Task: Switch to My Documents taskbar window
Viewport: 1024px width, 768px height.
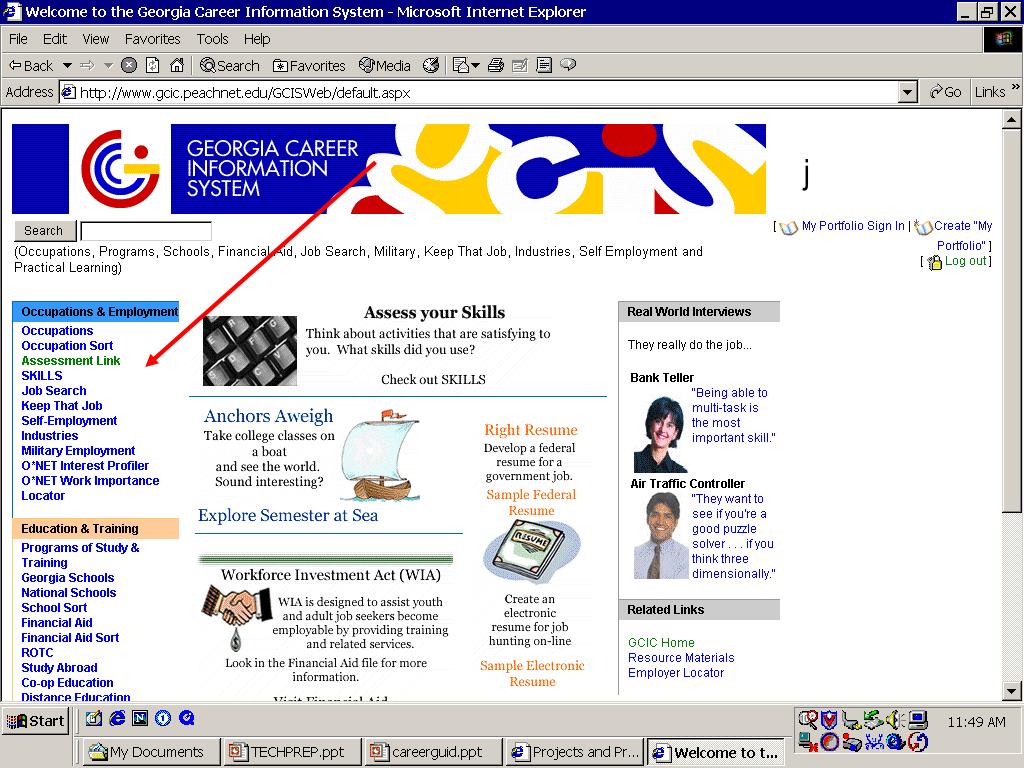Action: tap(150, 752)
